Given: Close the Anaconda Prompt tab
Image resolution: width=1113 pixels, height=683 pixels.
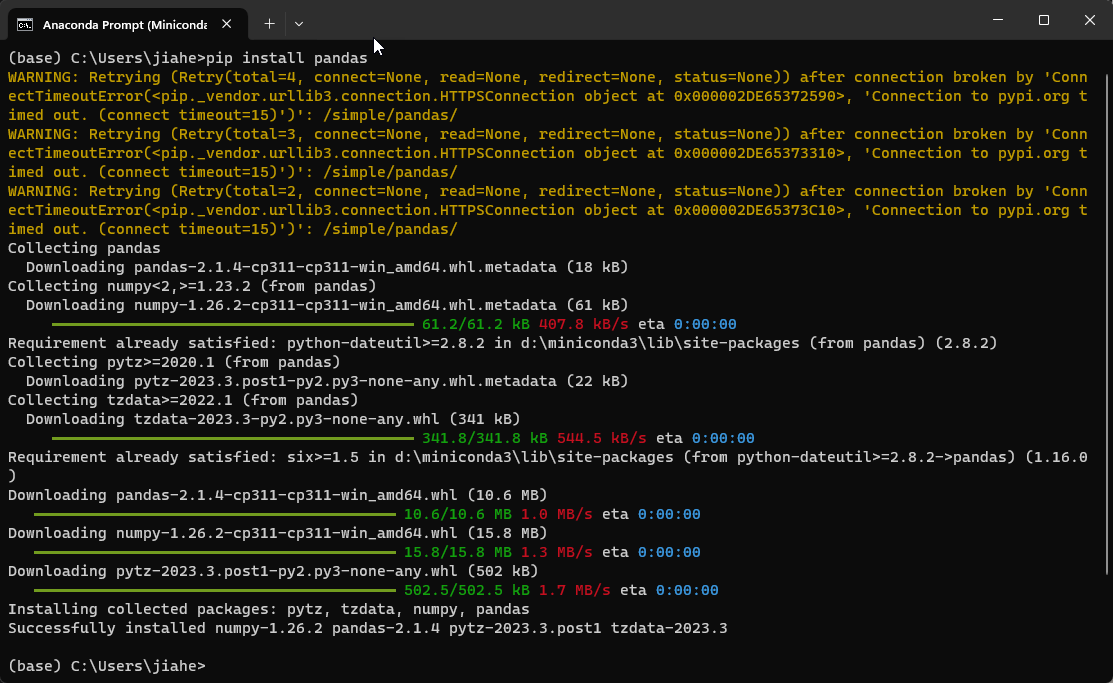Looking at the screenshot, I should tap(226, 24).
